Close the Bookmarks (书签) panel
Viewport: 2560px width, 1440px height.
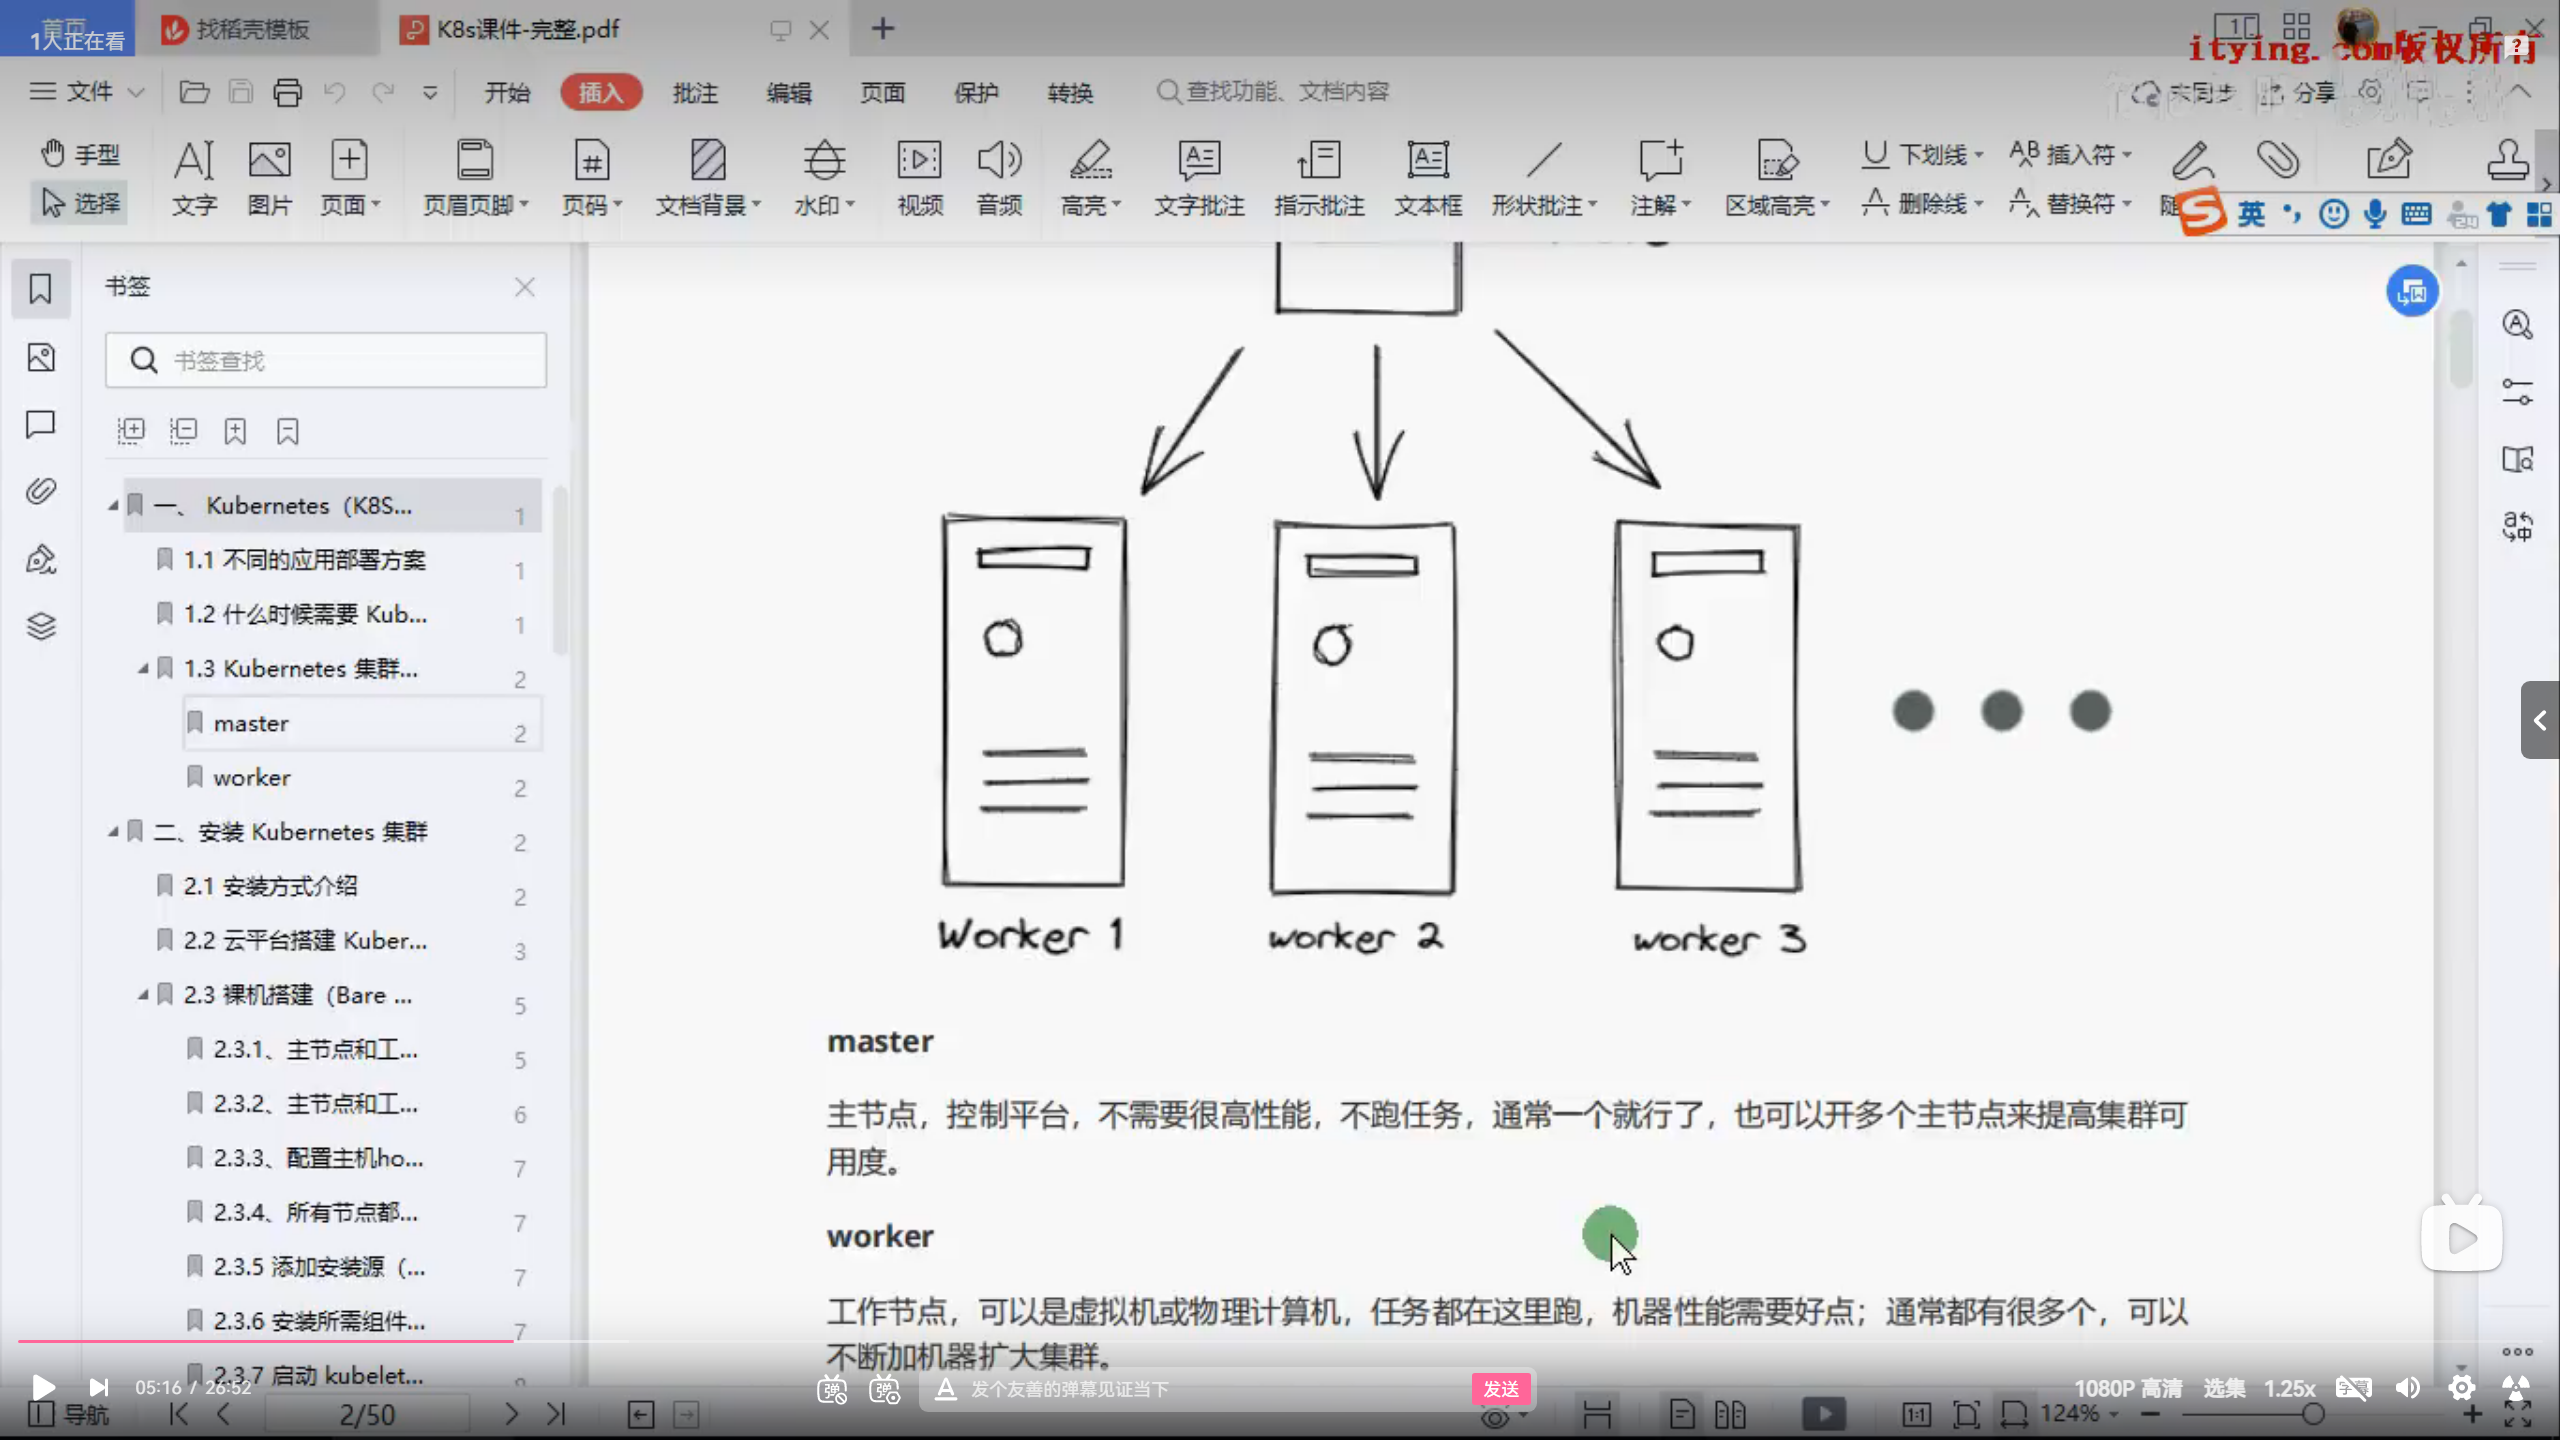pyautogui.click(x=525, y=287)
